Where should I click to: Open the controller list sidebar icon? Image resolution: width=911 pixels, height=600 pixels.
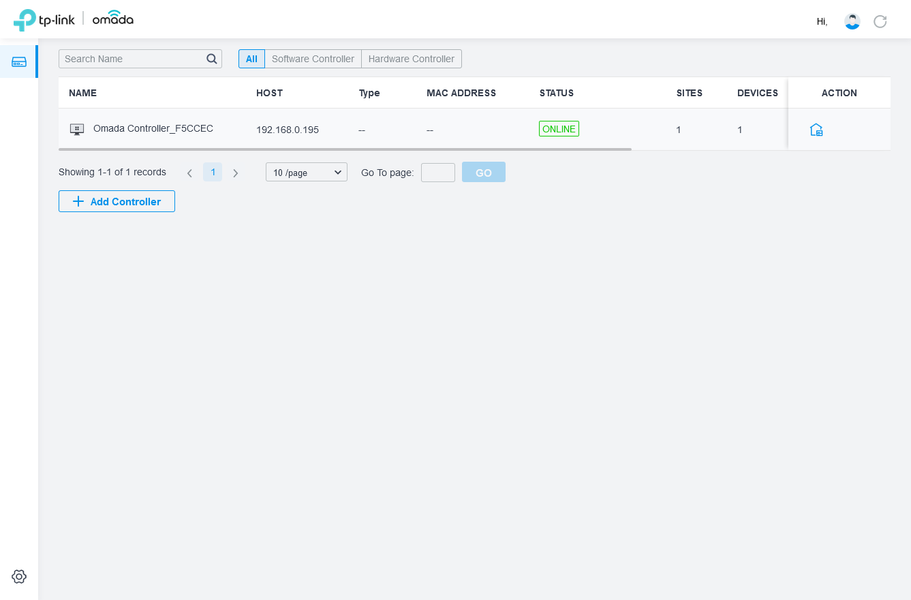[x=19, y=62]
